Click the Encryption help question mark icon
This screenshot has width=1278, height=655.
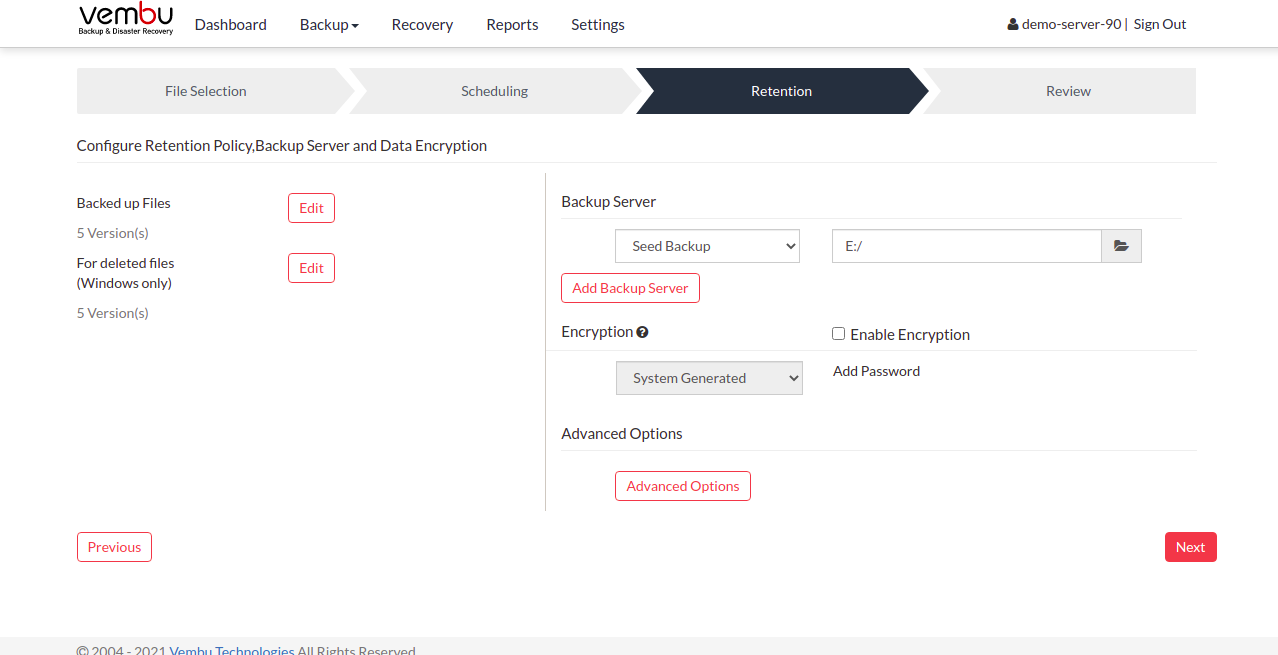(642, 332)
